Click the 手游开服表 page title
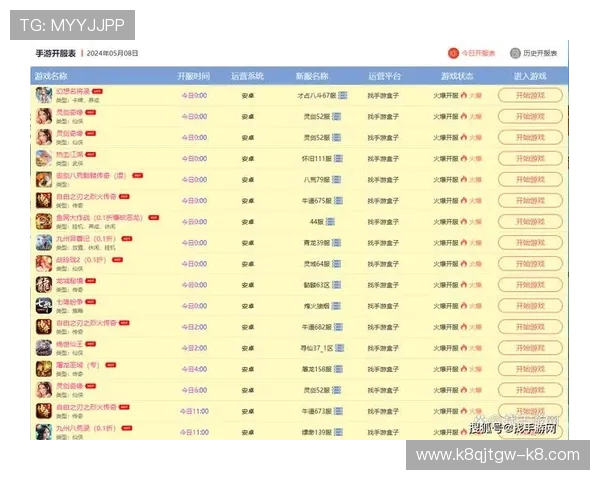The height and width of the screenshot is (480, 600). tap(55, 53)
